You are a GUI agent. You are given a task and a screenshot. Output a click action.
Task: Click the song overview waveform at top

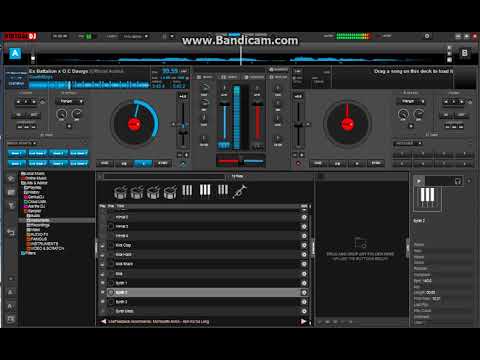point(240,60)
